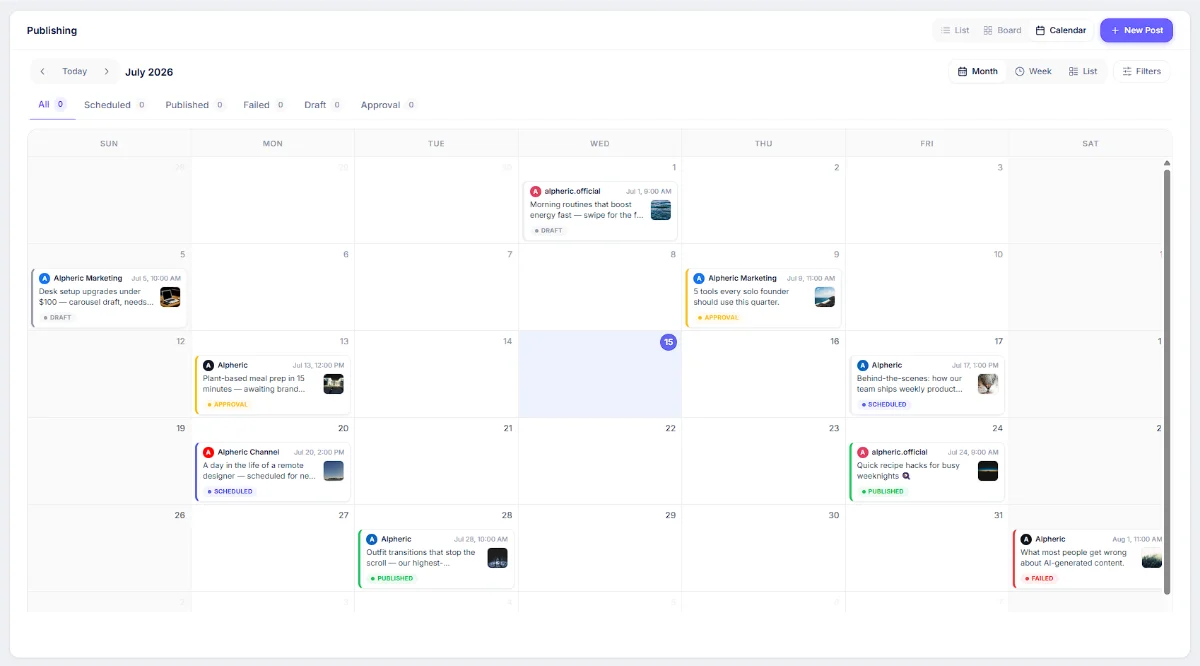
Task: Go to the previous month with left chevron
Action: (42, 71)
